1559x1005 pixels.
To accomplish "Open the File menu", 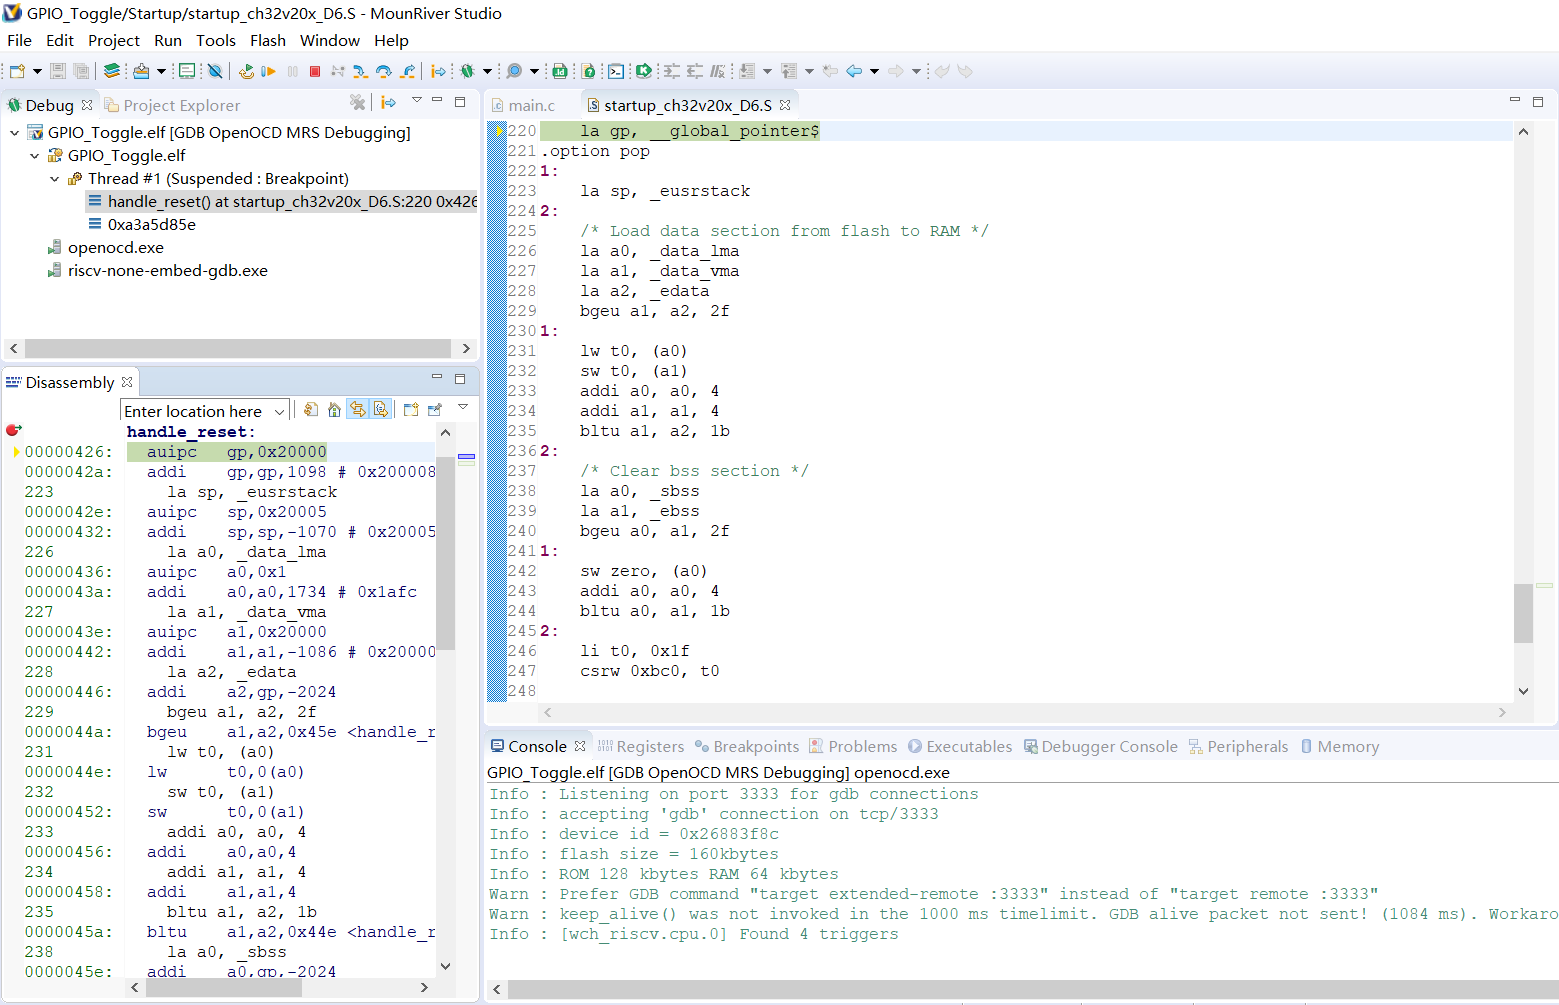I will click(19, 40).
